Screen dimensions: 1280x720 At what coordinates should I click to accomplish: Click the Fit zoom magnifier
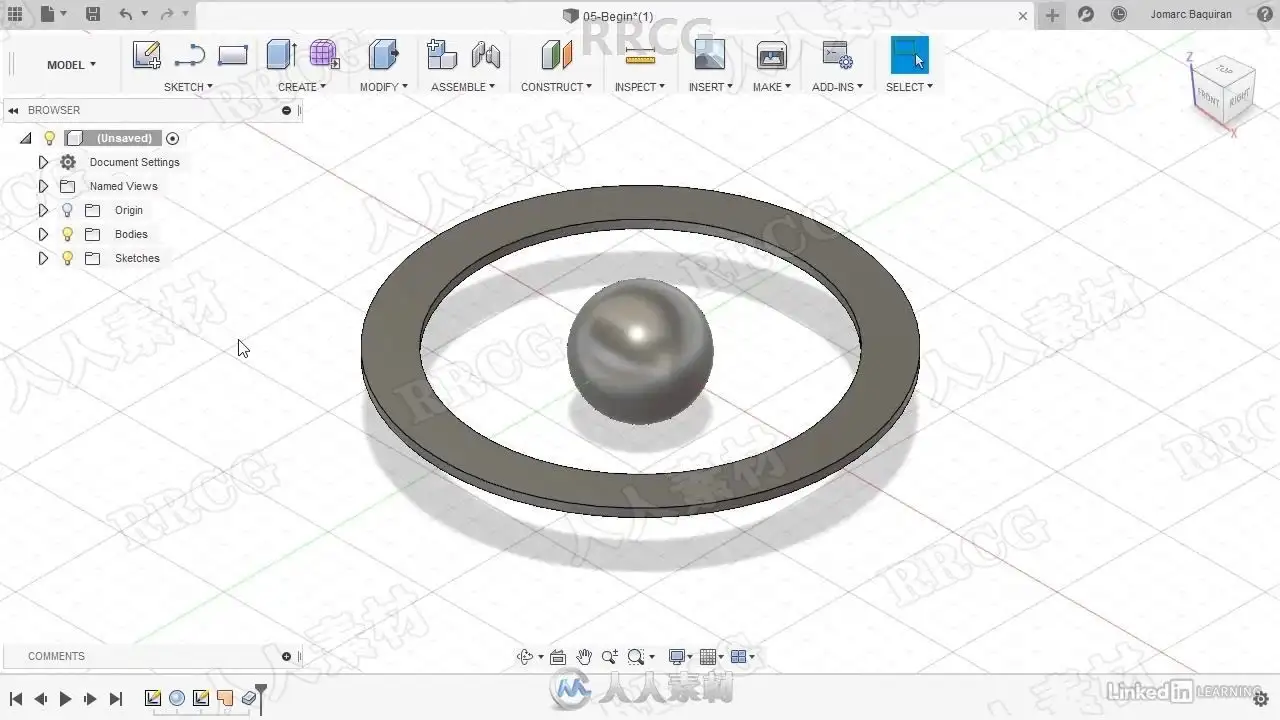[635, 657]
